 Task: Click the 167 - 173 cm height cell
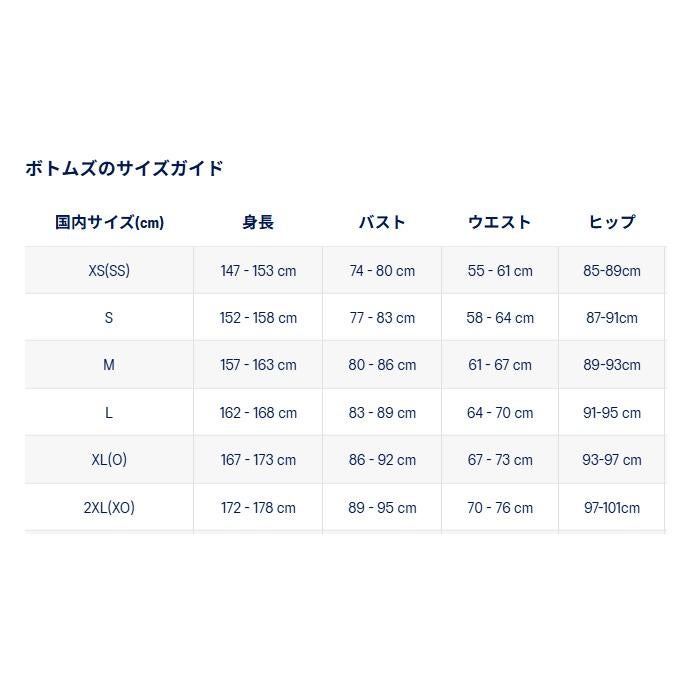258,460
